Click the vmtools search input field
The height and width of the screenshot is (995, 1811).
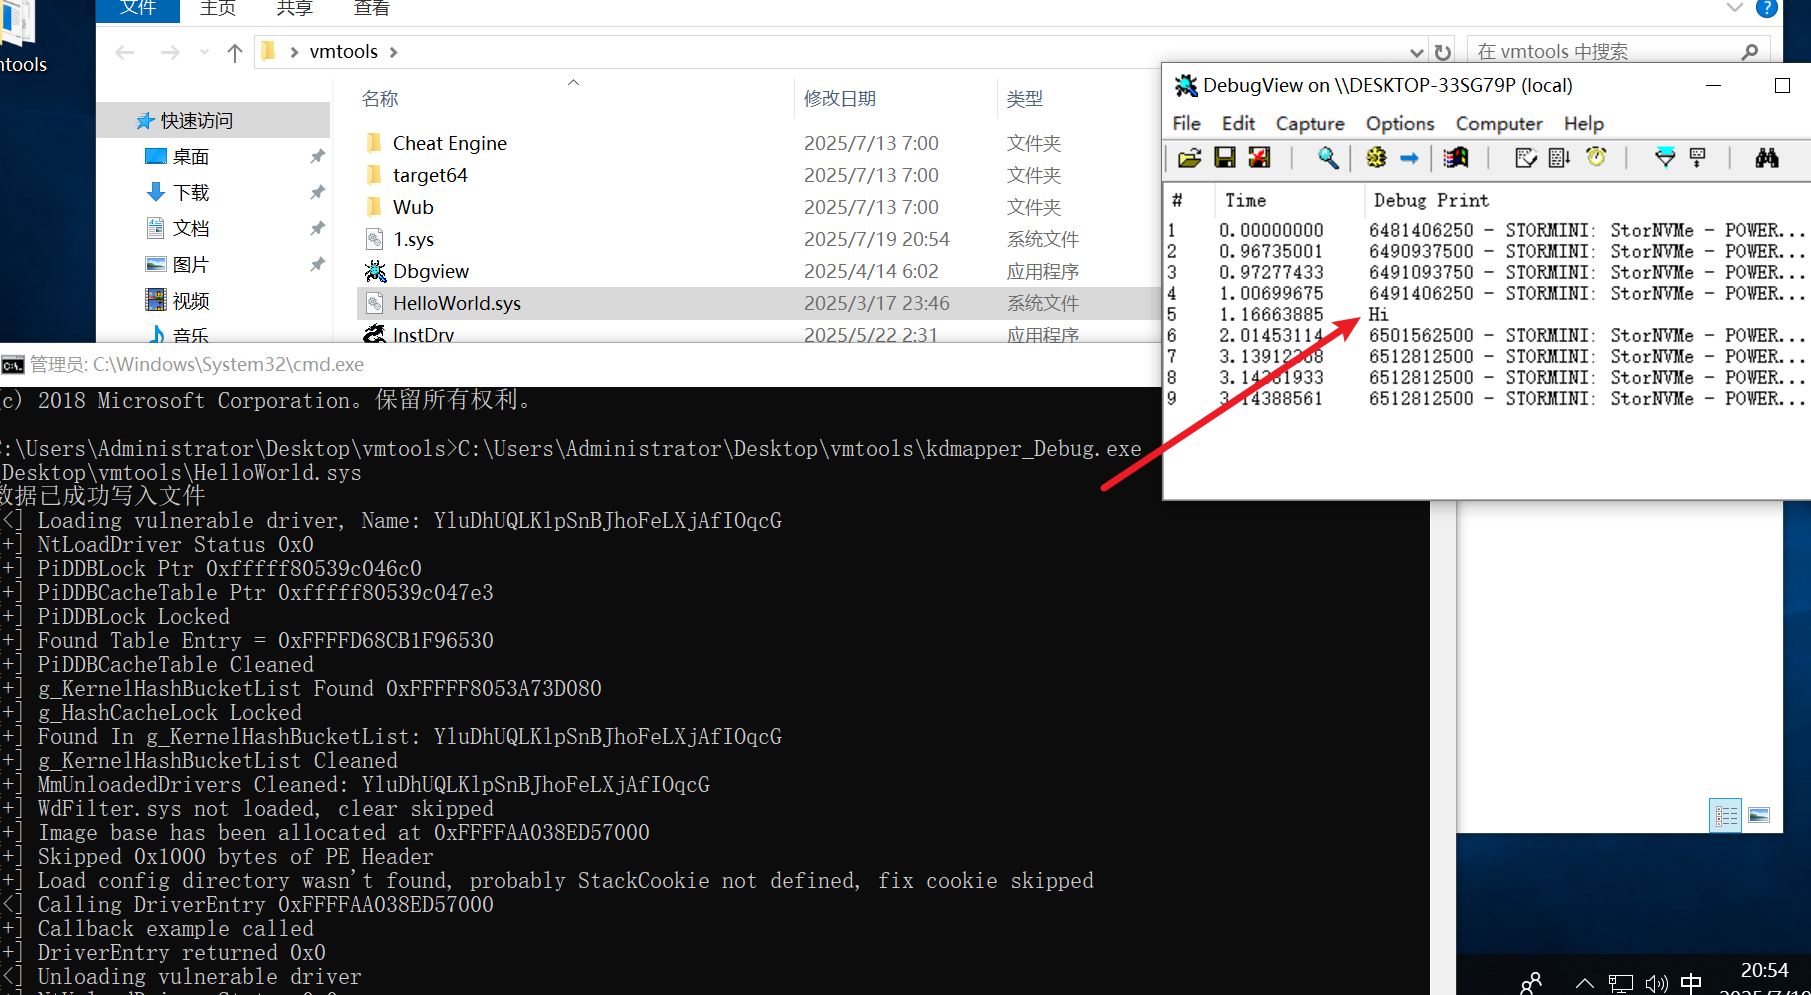pos(1600,52)
